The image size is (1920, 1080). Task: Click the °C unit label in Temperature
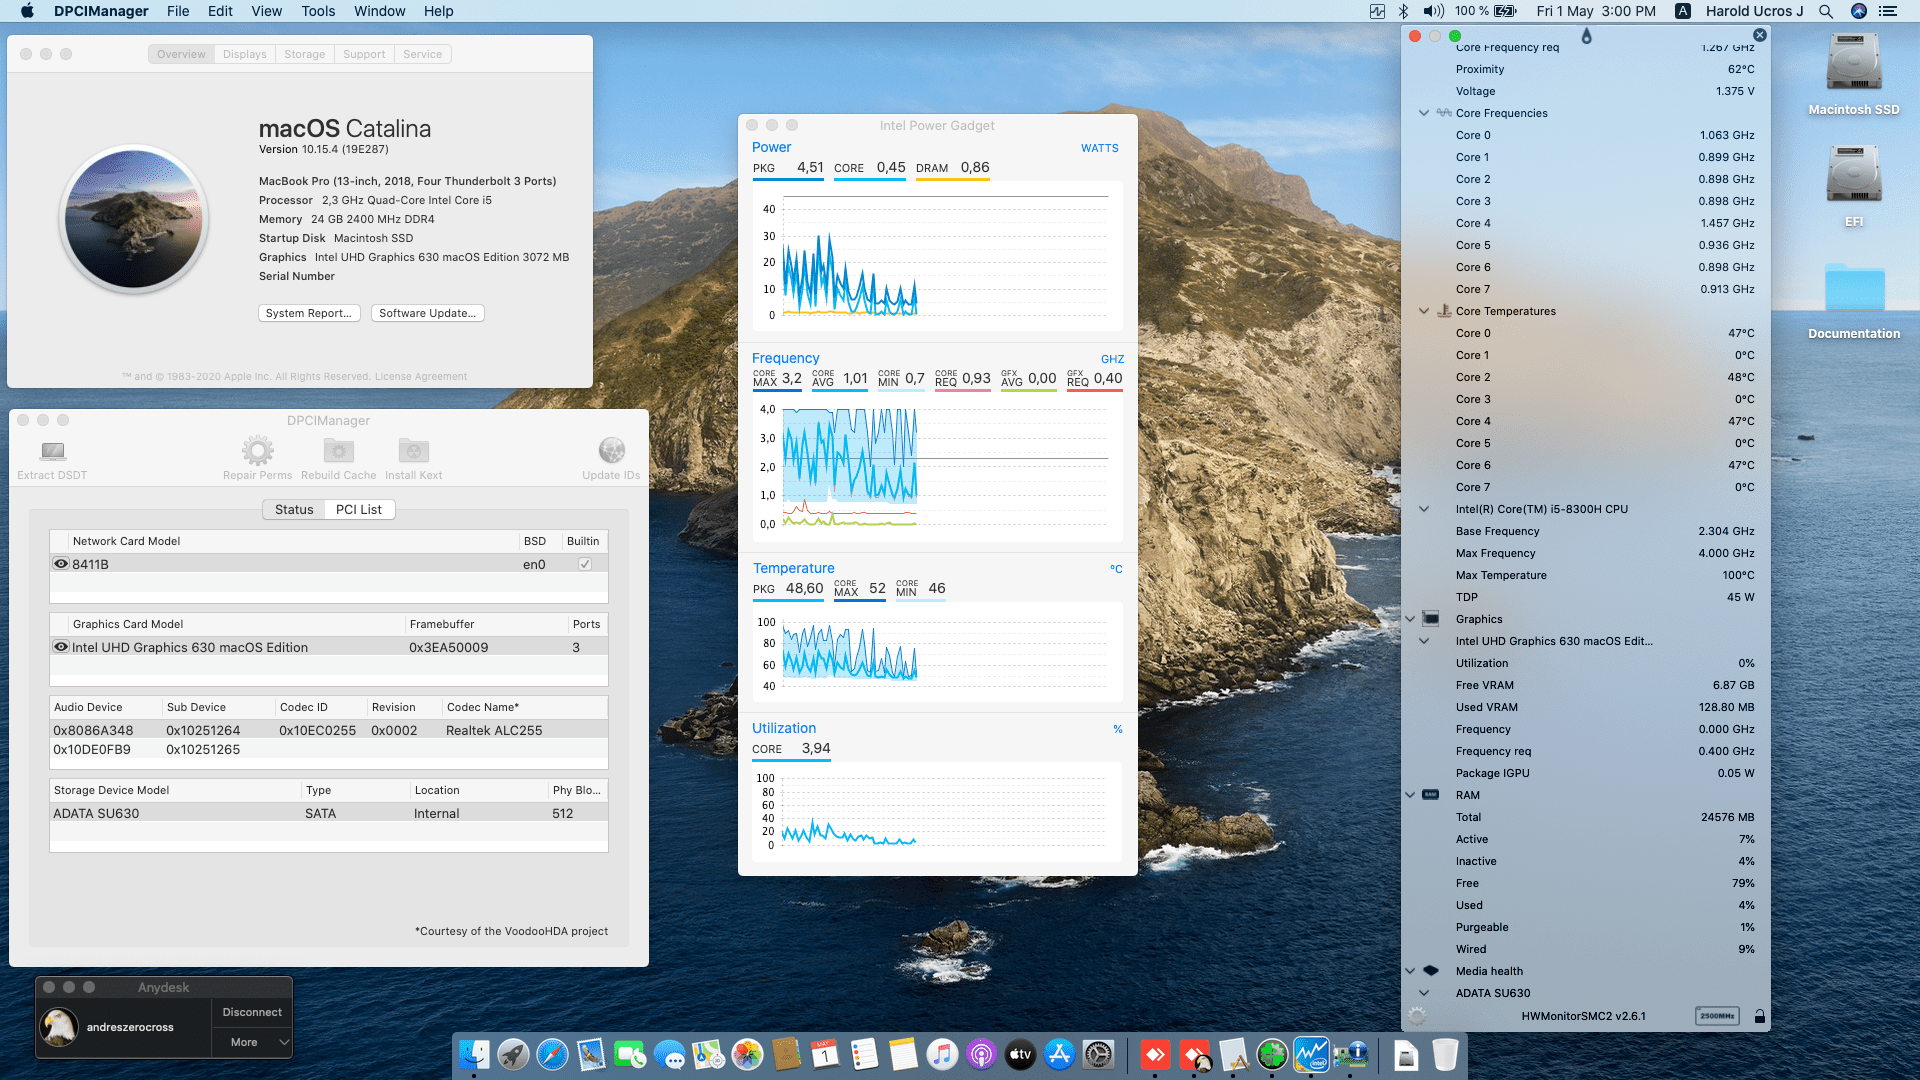(1116, 569)
